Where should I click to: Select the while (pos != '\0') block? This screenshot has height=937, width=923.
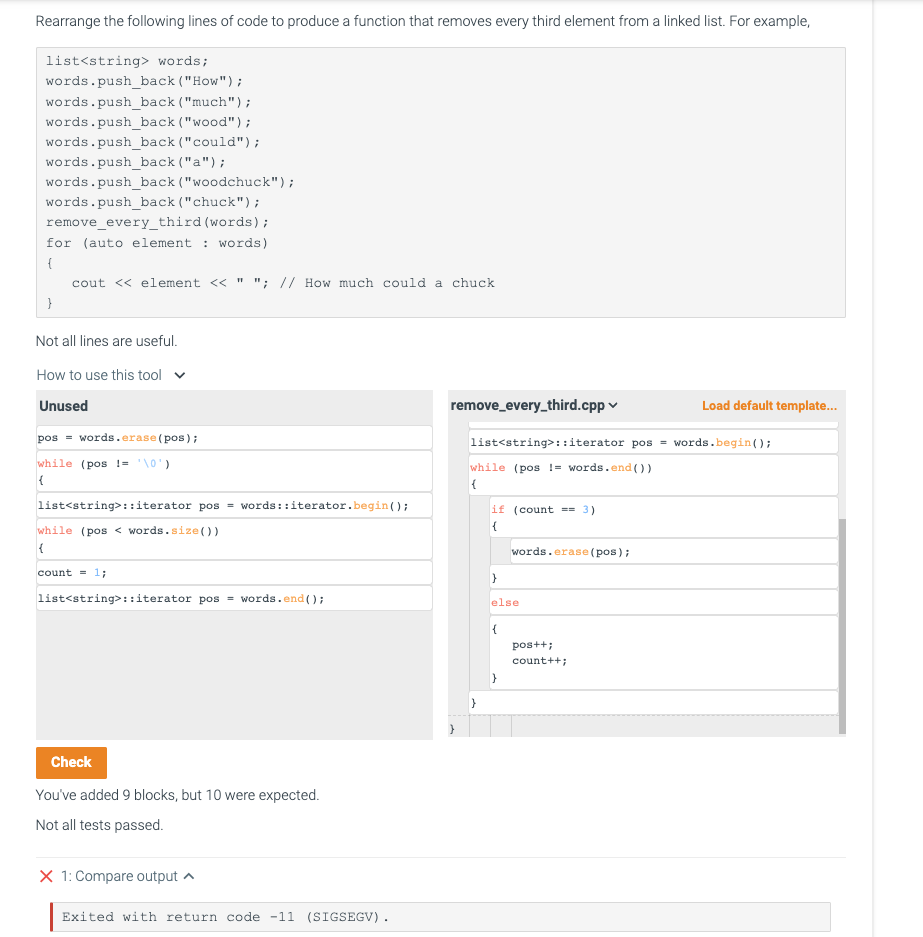point(234,471)
